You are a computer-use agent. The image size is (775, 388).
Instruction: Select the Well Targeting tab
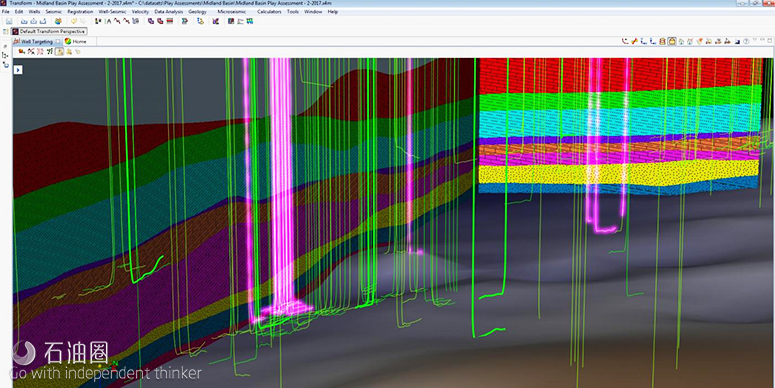37,42
